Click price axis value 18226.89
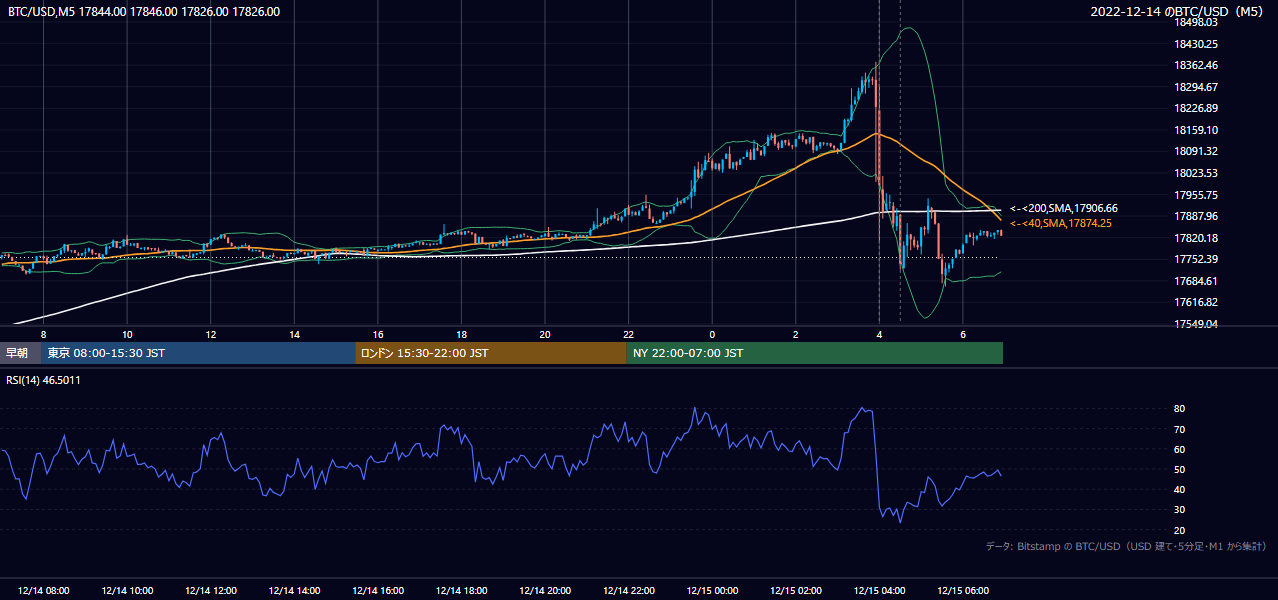 [1195, 108]
